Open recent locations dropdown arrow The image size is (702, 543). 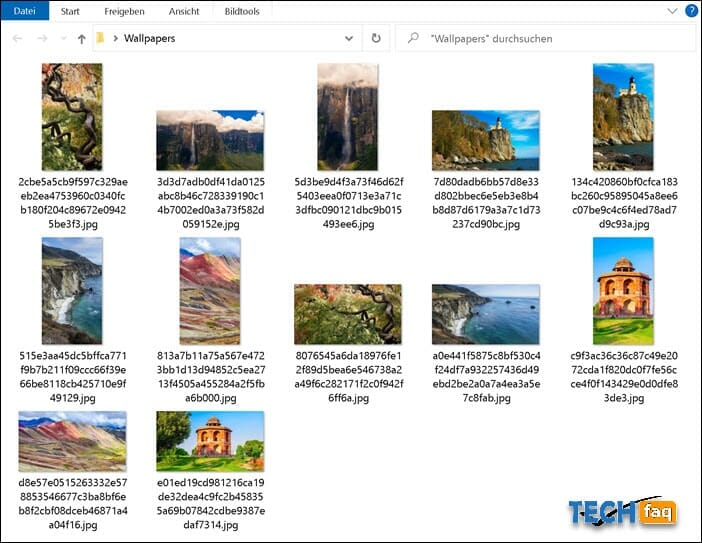point(63,39)
